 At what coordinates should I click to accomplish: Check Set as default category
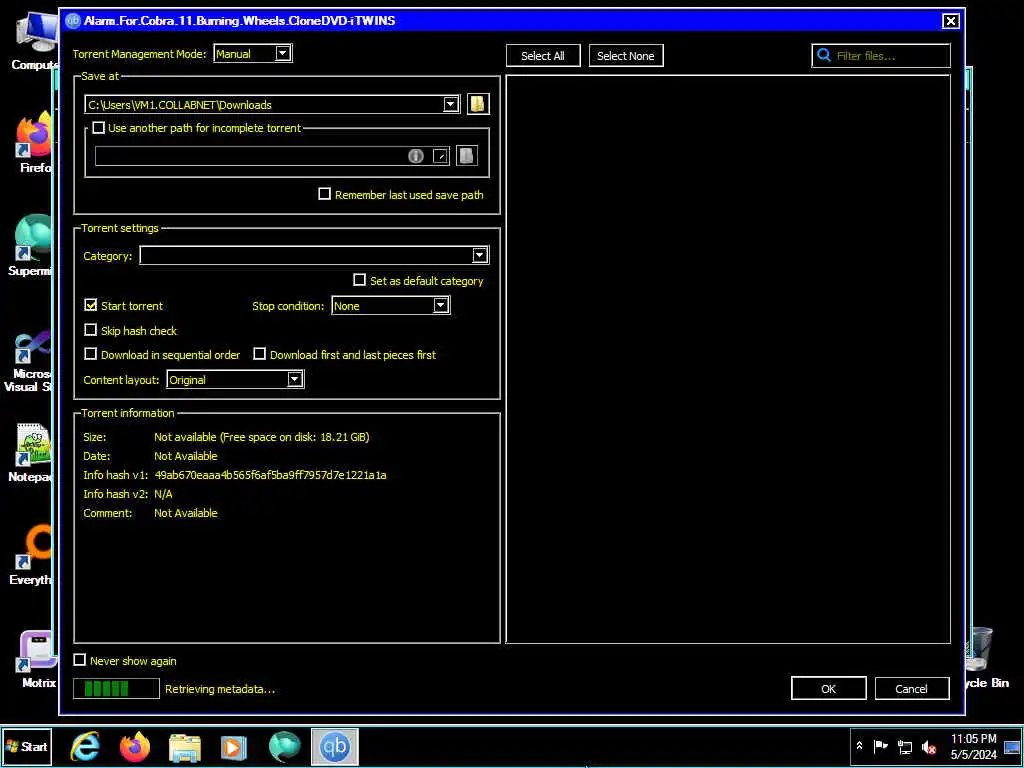click(359, 280)
